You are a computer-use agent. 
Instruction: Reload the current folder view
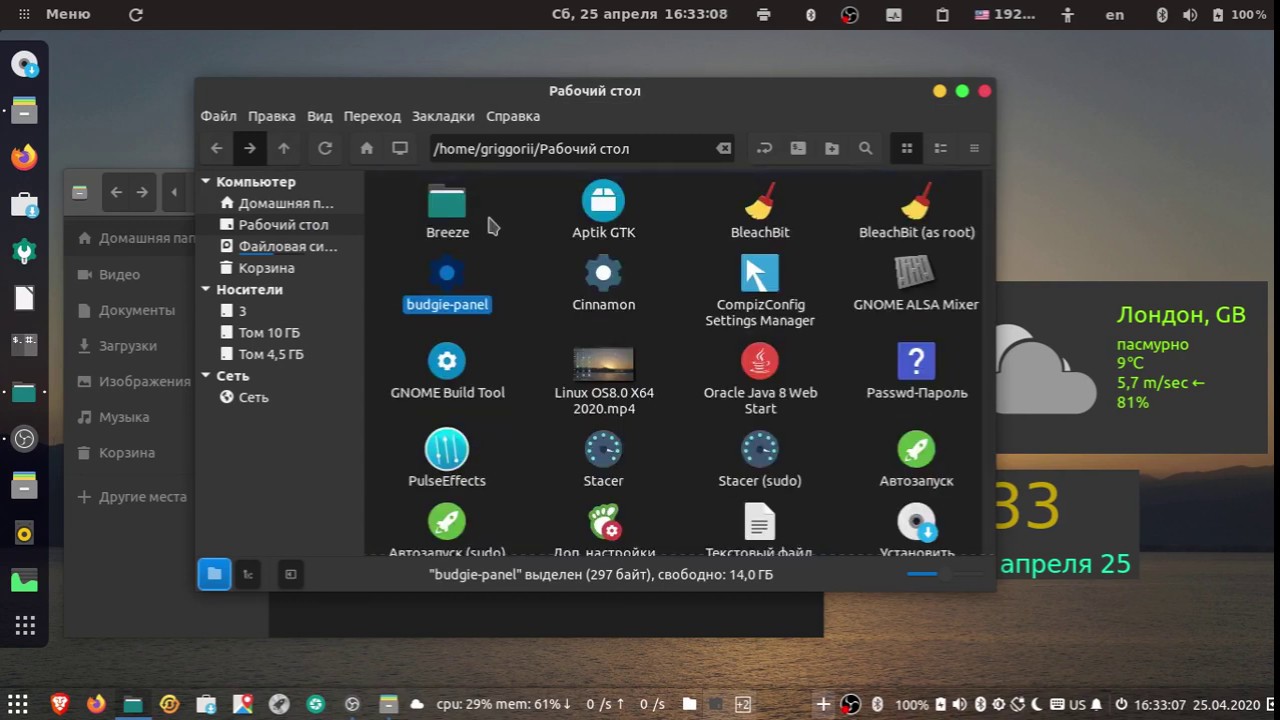click(325, 148)
